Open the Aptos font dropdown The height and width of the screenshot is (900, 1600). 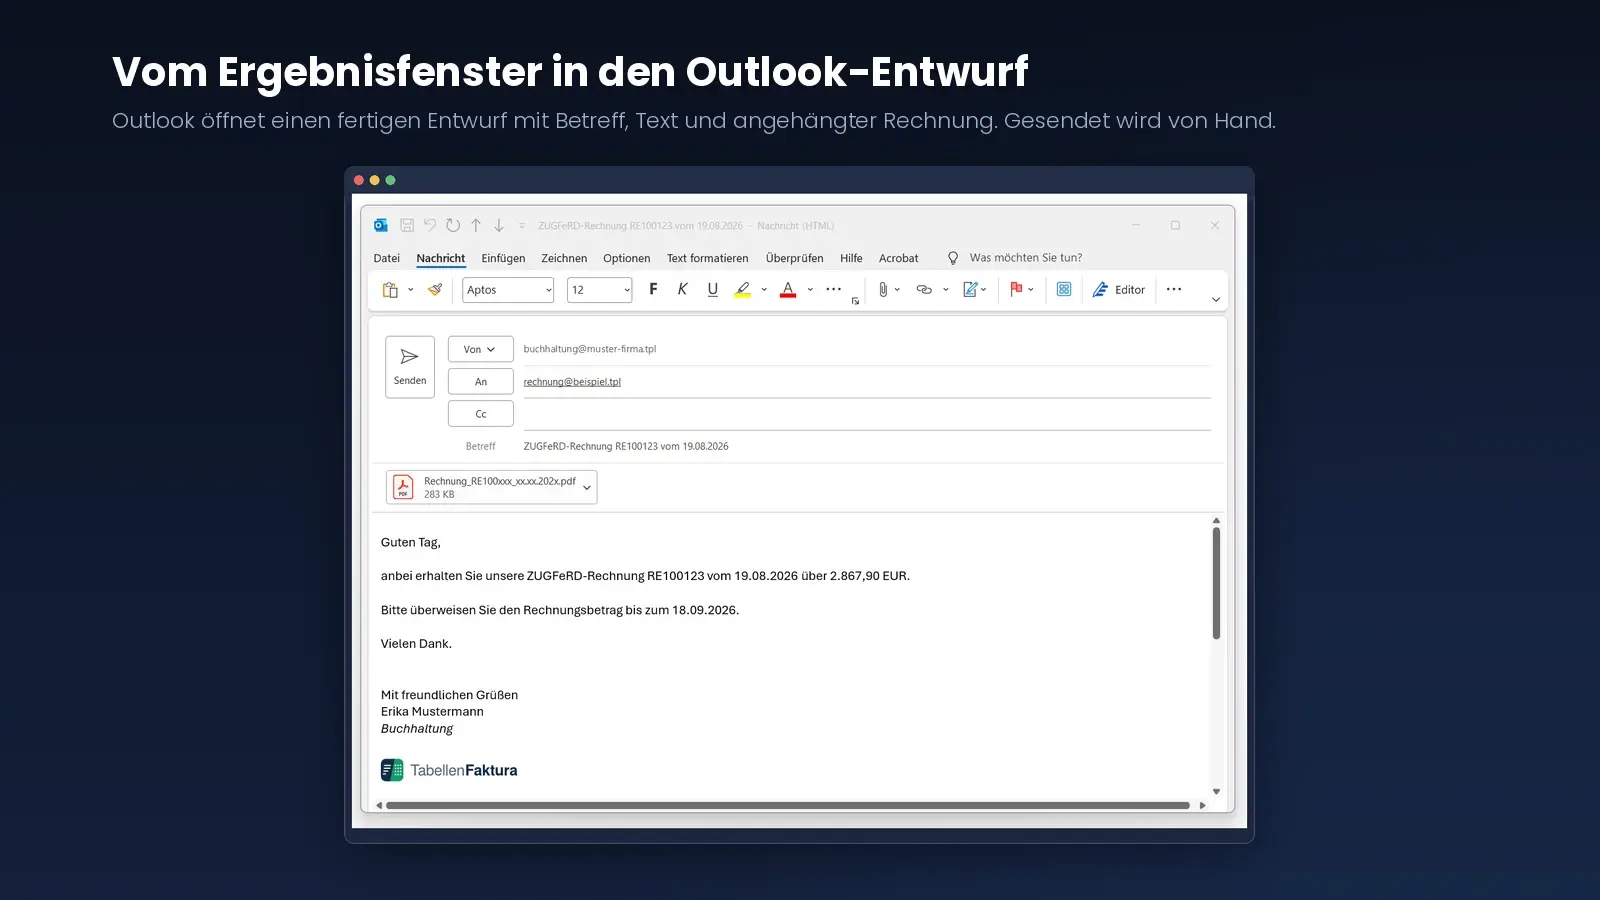click(508, 290)
